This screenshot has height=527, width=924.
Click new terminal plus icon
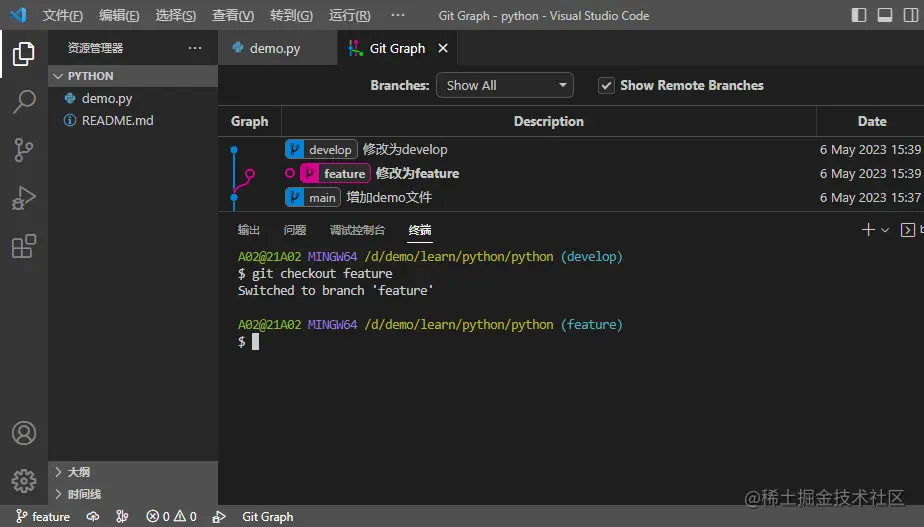[x=867, y=230]
